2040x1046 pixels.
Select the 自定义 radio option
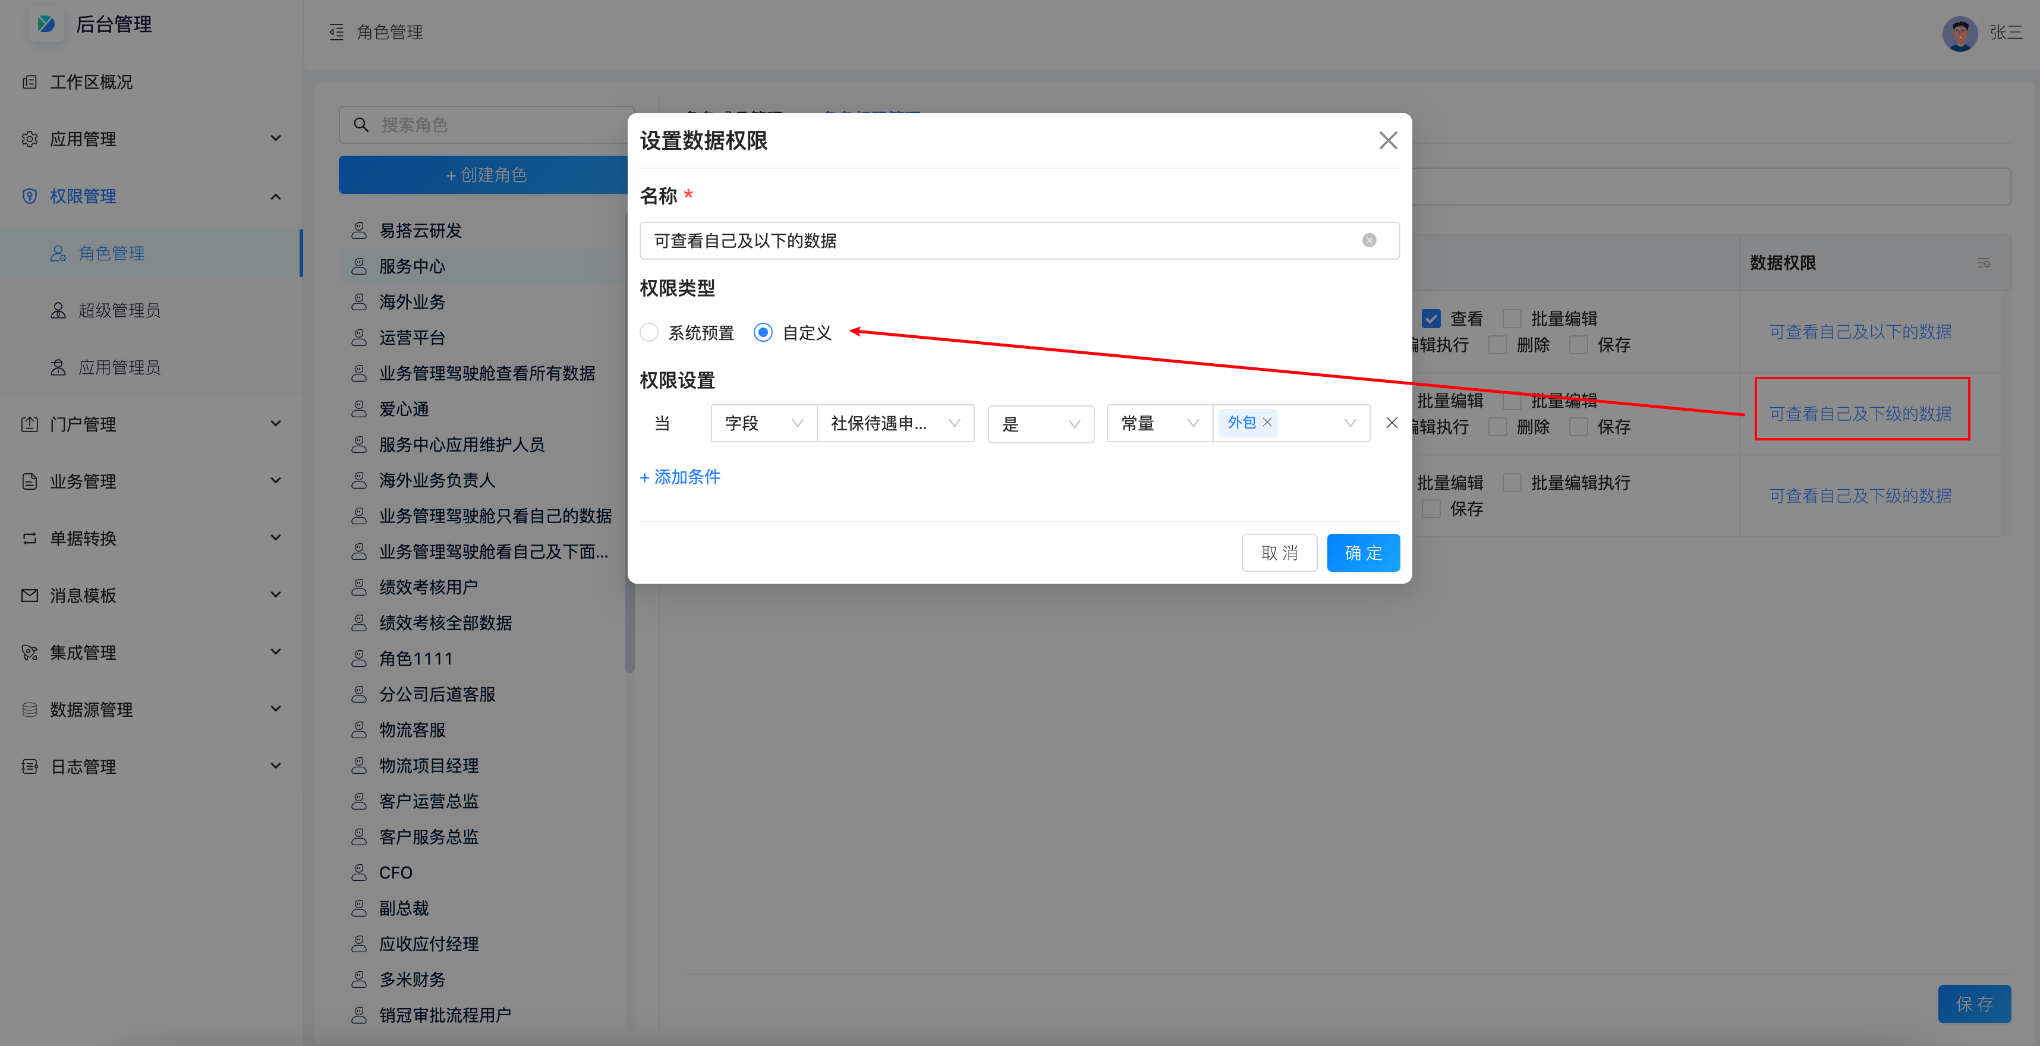763,333
